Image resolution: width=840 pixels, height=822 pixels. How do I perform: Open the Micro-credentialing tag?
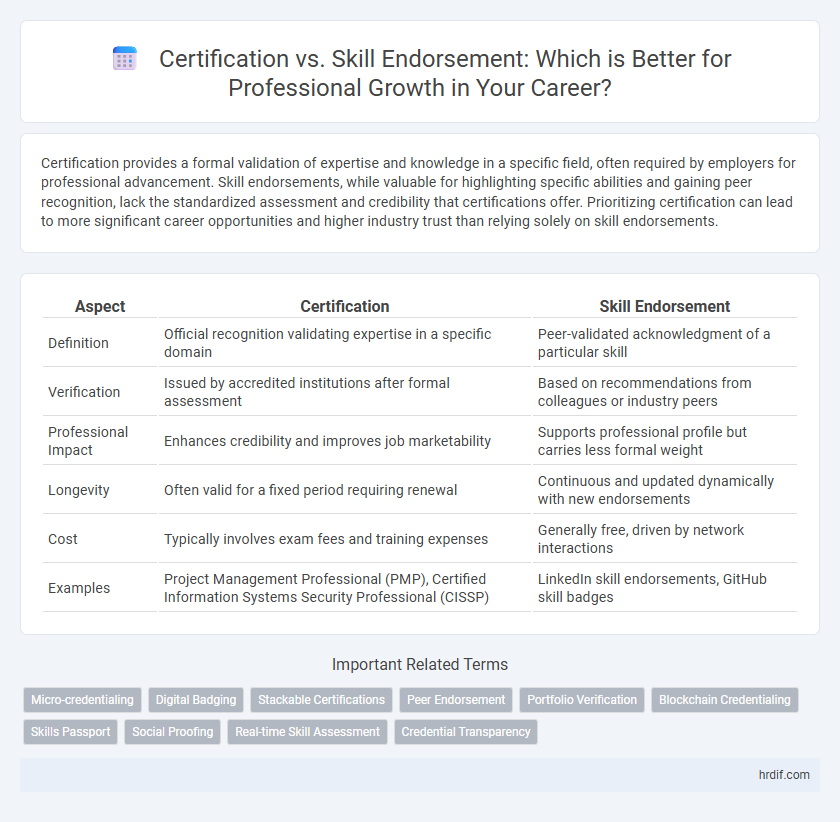click(82, 700)
